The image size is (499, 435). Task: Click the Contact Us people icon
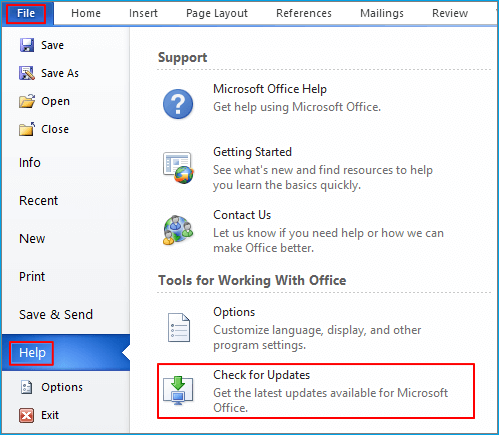[178, 230]
